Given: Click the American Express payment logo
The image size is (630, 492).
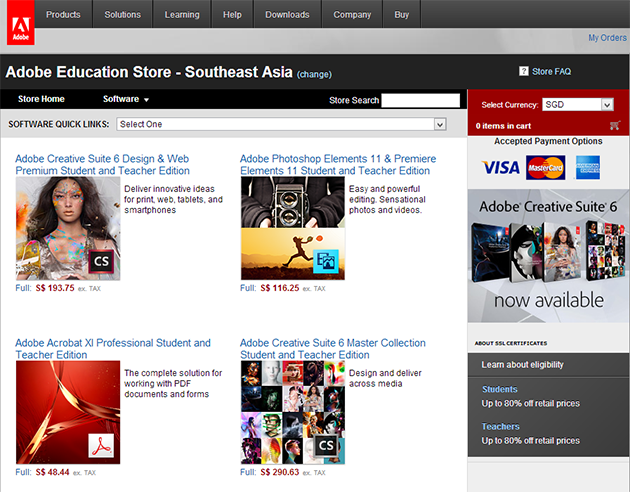Looking at the screenshot, I should pos(587,167).
